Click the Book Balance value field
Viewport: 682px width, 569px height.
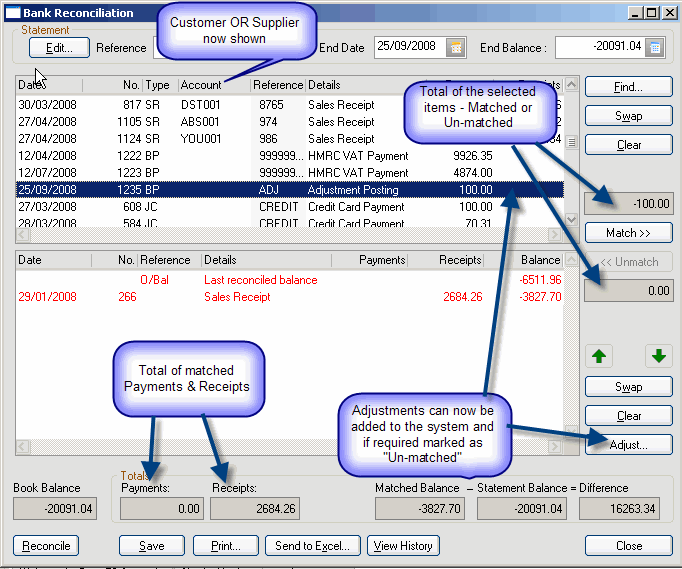(55, 509)
